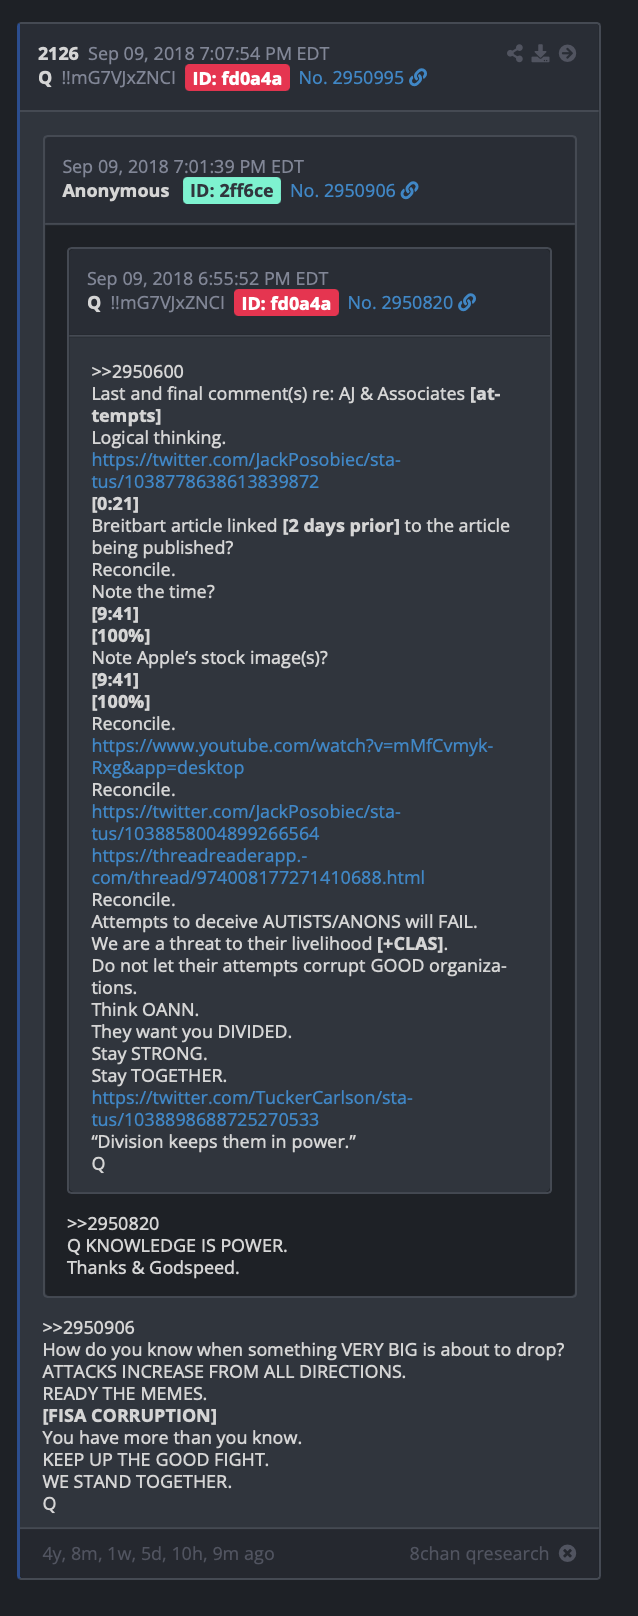
Task: Click the circled X next to 8chan qresearch
Action: [x=567, y=1553]
